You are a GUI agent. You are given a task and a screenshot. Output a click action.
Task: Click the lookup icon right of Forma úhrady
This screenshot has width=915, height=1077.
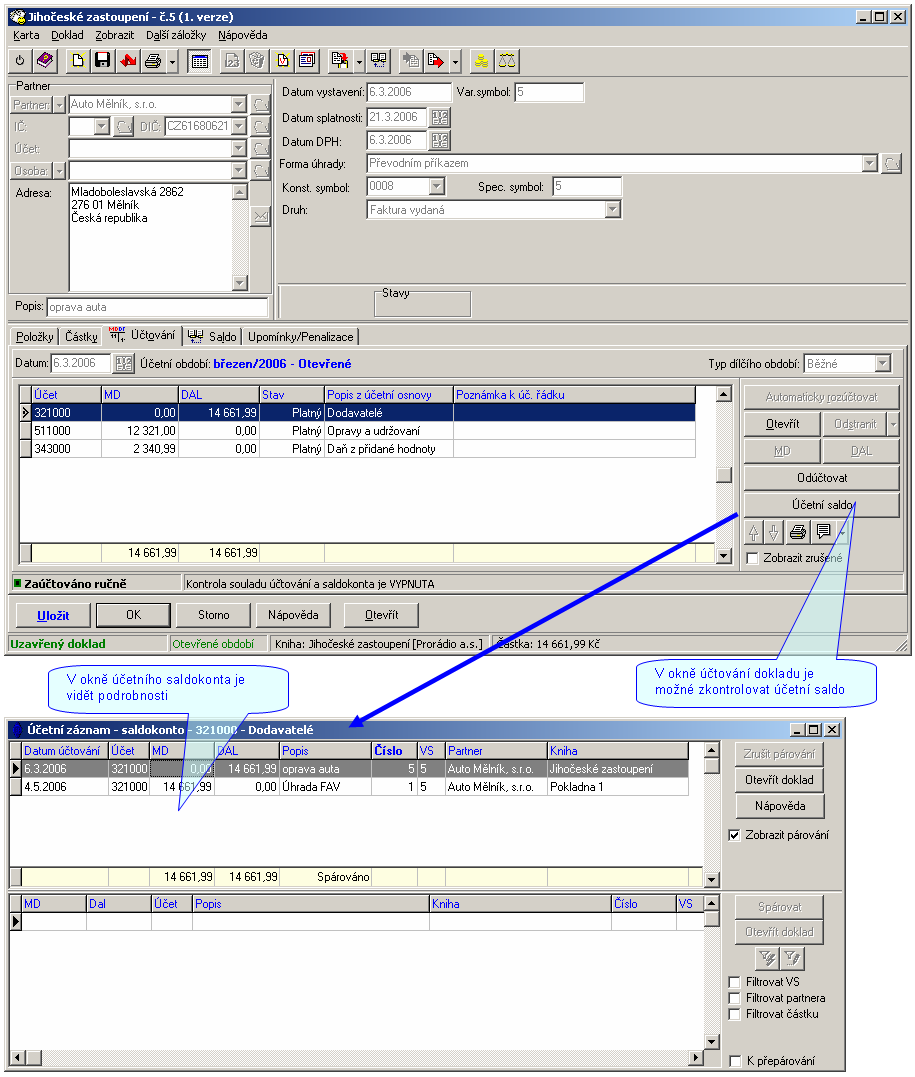click(892, 163)
